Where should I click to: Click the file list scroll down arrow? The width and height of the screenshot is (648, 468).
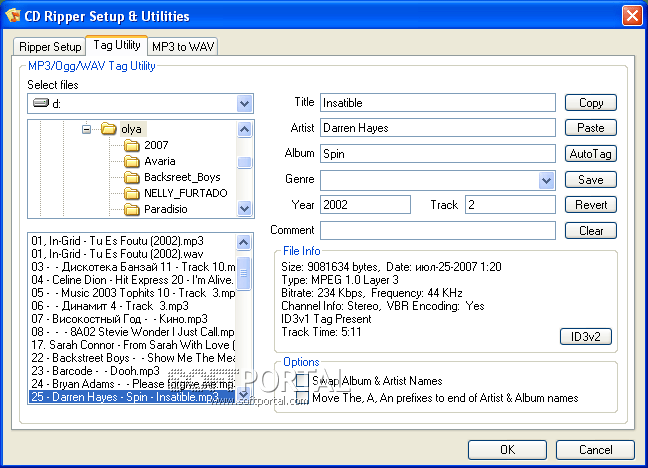click(x=243, y=394)
